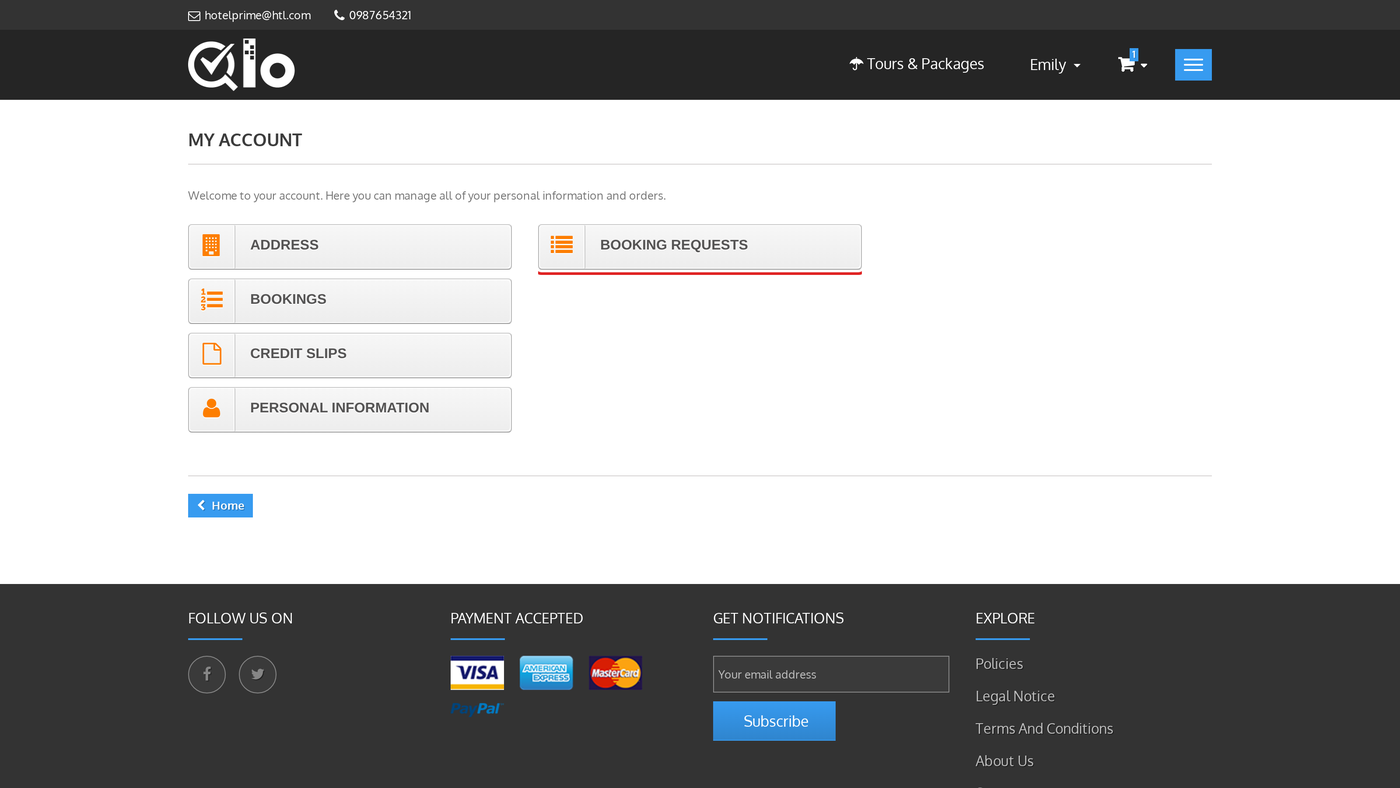Screen dimensions: 1400x788
Task: Click the hotelprime@htl.com email text
Action: (258, 15)
